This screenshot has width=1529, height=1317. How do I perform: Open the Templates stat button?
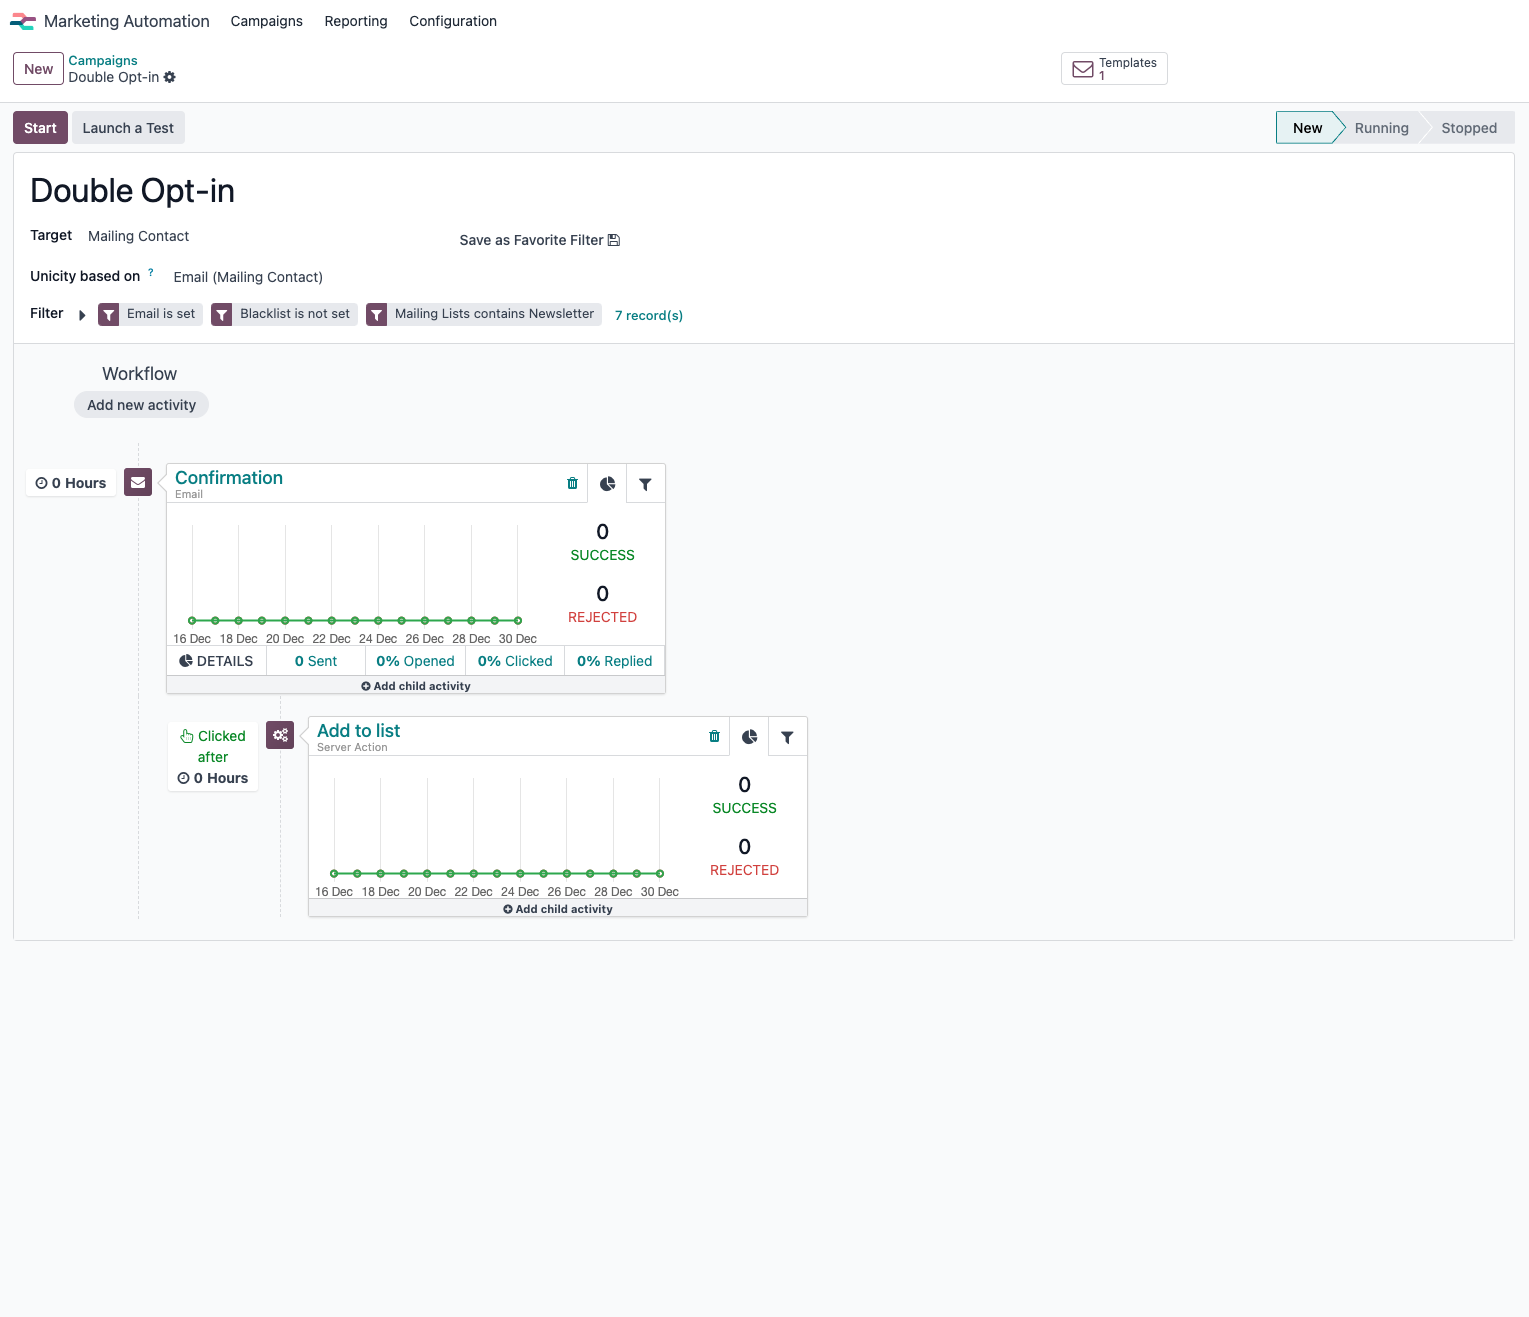tap(1114, 69)
